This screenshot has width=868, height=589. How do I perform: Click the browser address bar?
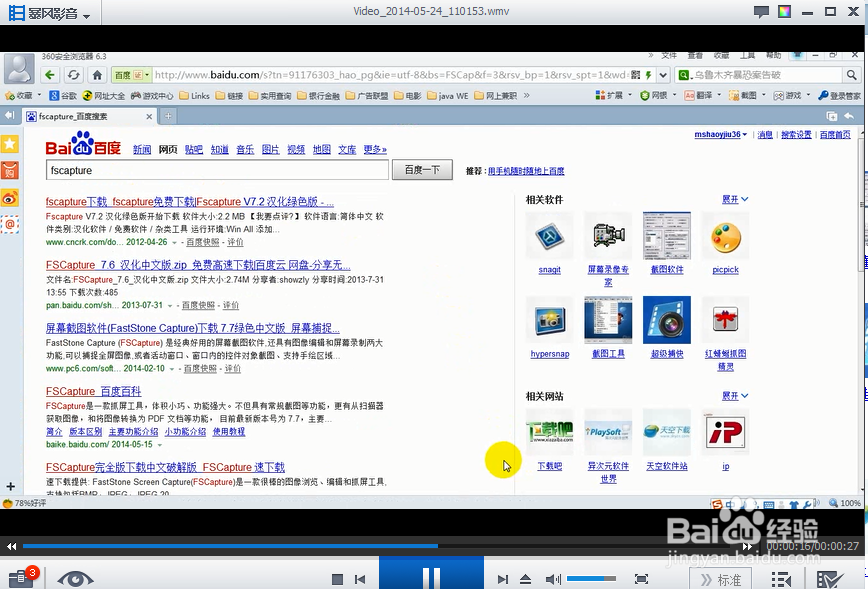pos(390,75)
